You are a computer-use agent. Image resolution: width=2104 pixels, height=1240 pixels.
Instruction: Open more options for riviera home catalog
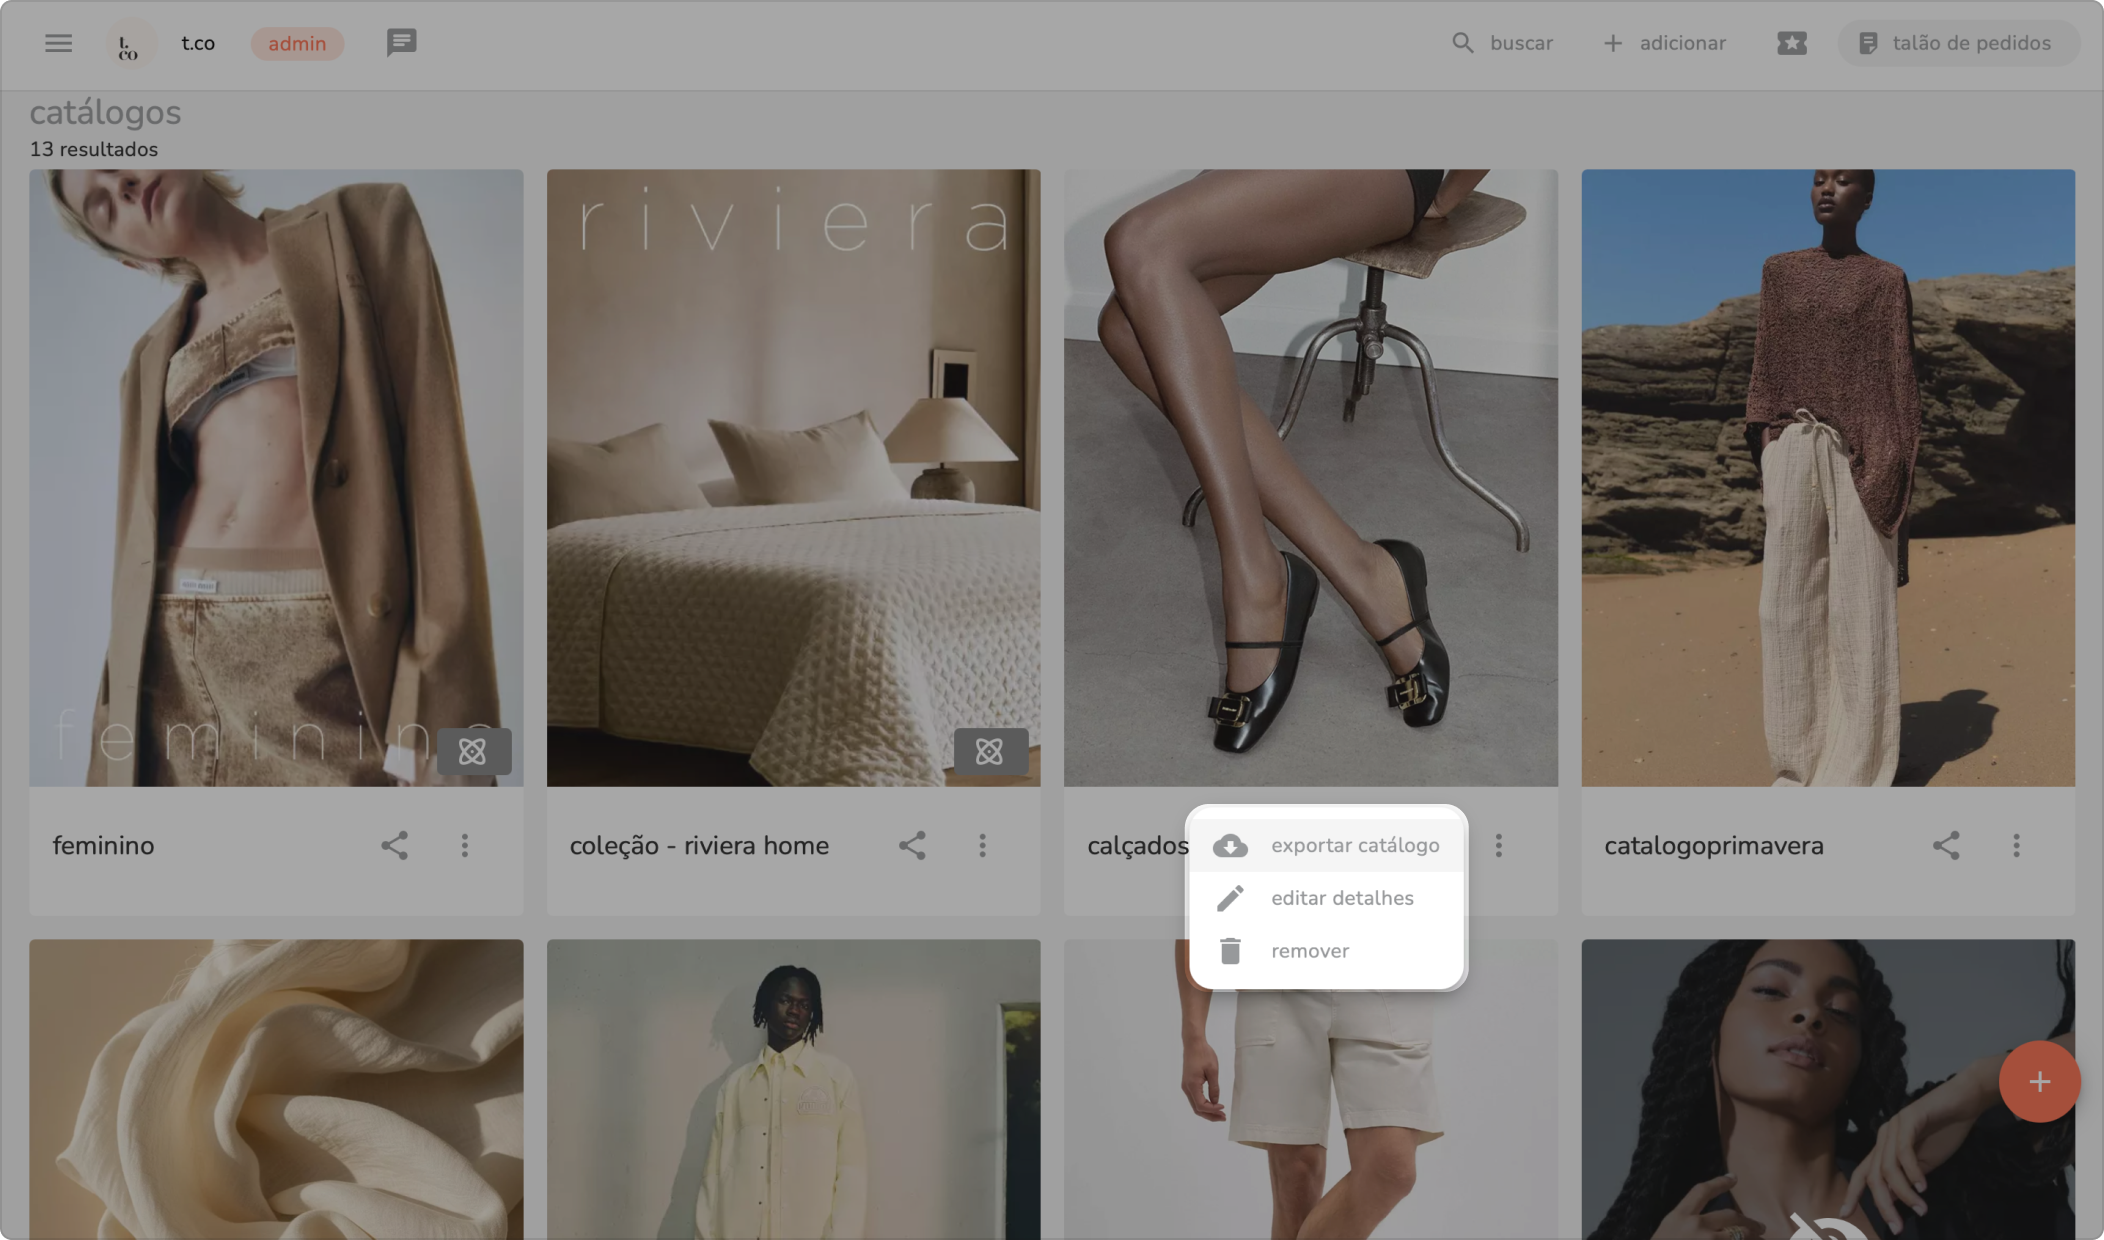[982, 846]
